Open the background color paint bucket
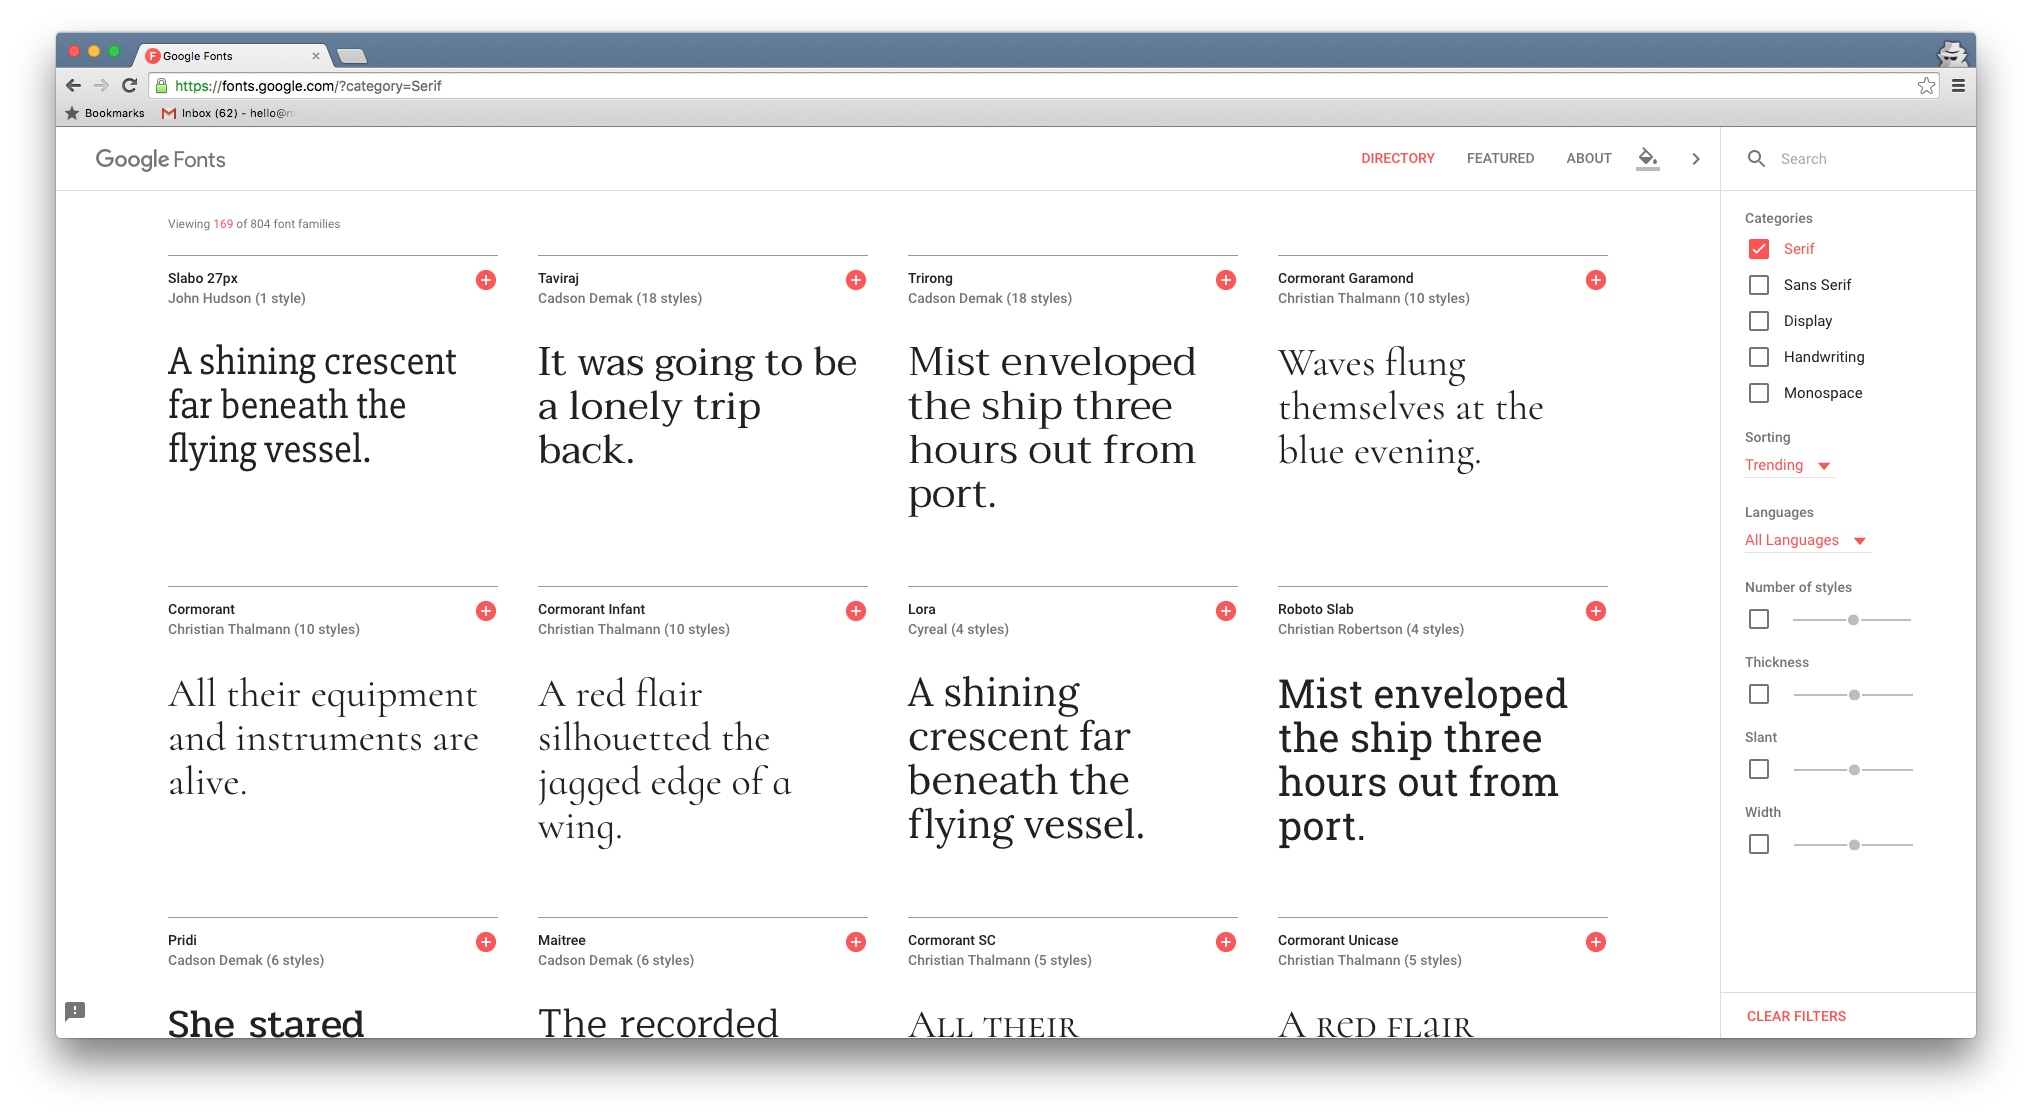2032x1118 pixels. [x=1648, y=158]
